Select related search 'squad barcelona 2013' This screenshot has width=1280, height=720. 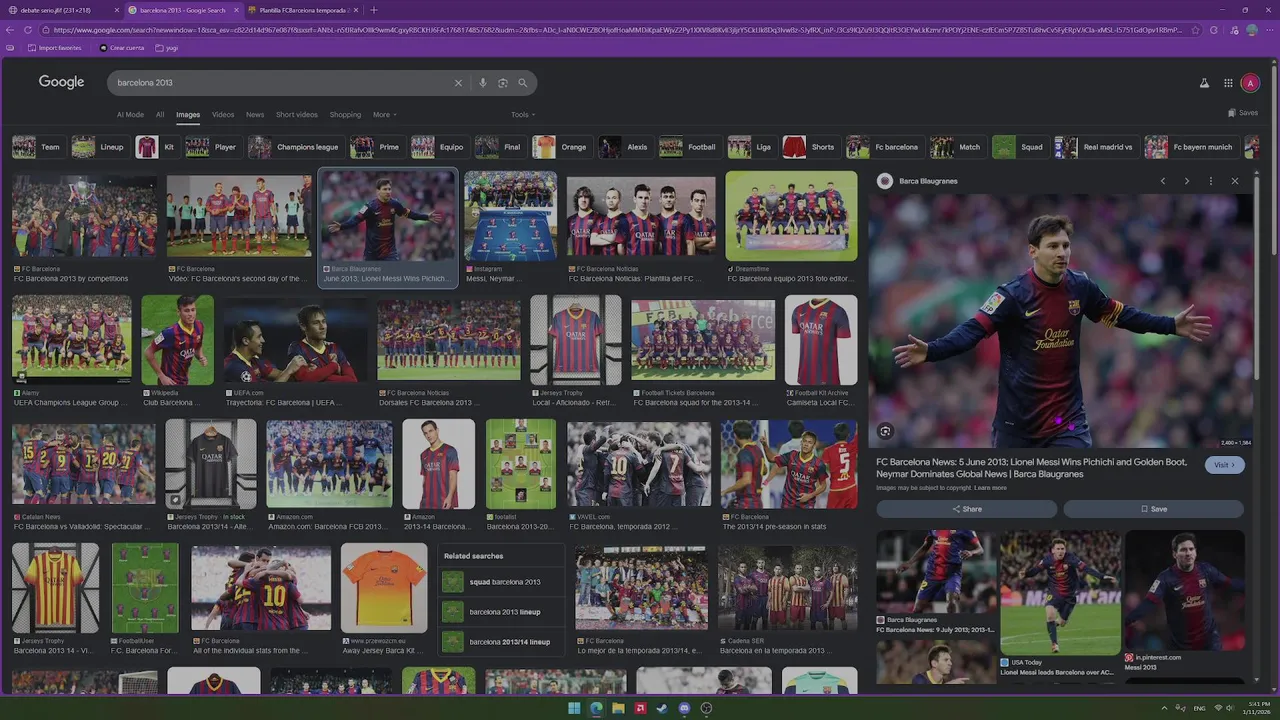click(501, 582)
